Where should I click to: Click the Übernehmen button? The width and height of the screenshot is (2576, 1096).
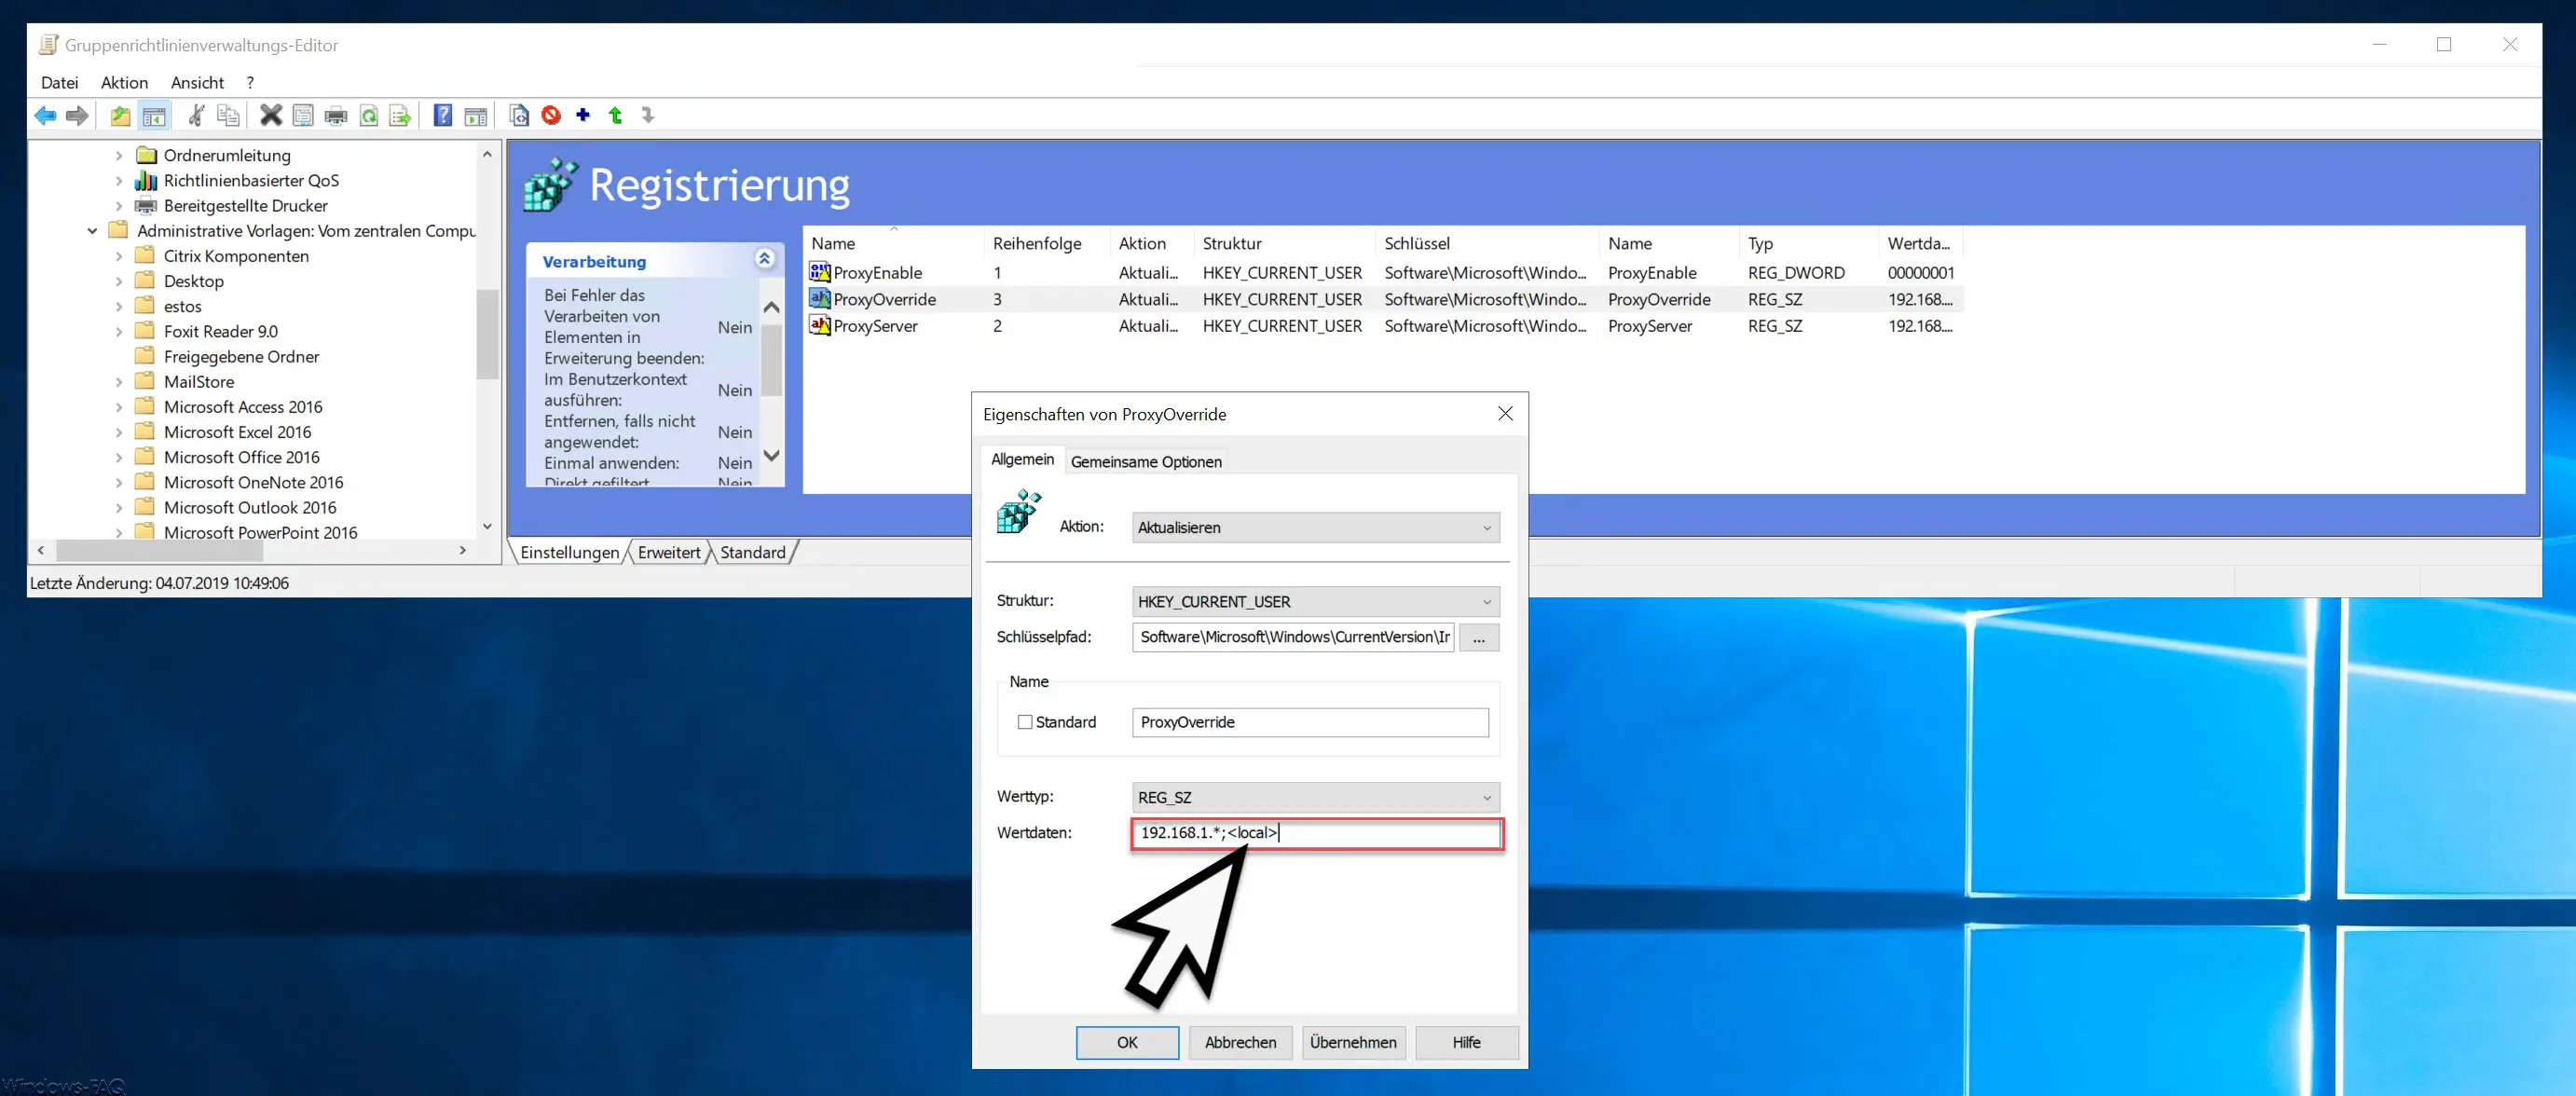pyautogui.click(x=1352, y=1042)
